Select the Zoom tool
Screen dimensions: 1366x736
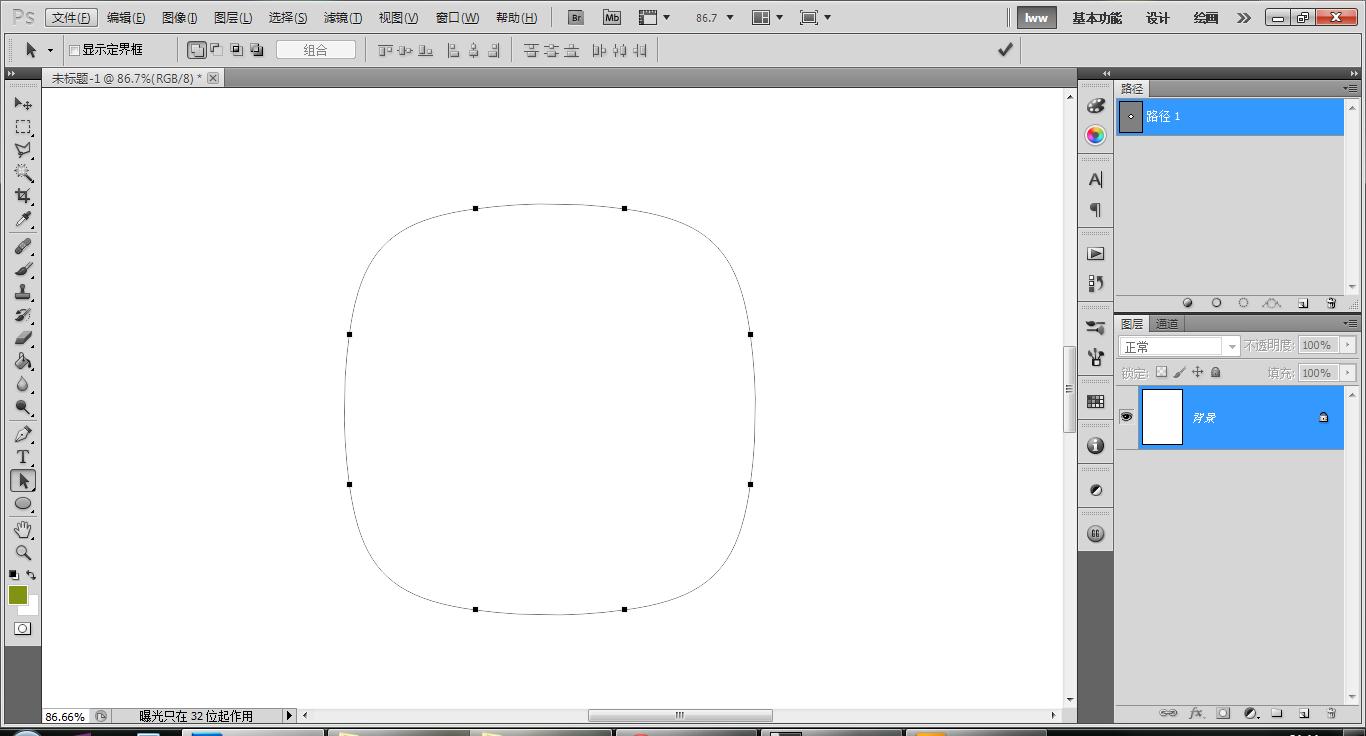(x=23, y=551)
